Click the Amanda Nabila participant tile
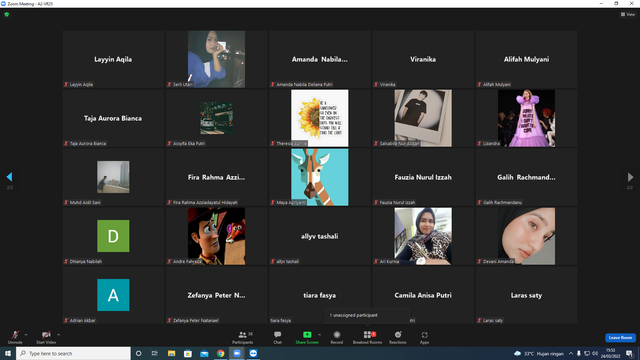 320,59
